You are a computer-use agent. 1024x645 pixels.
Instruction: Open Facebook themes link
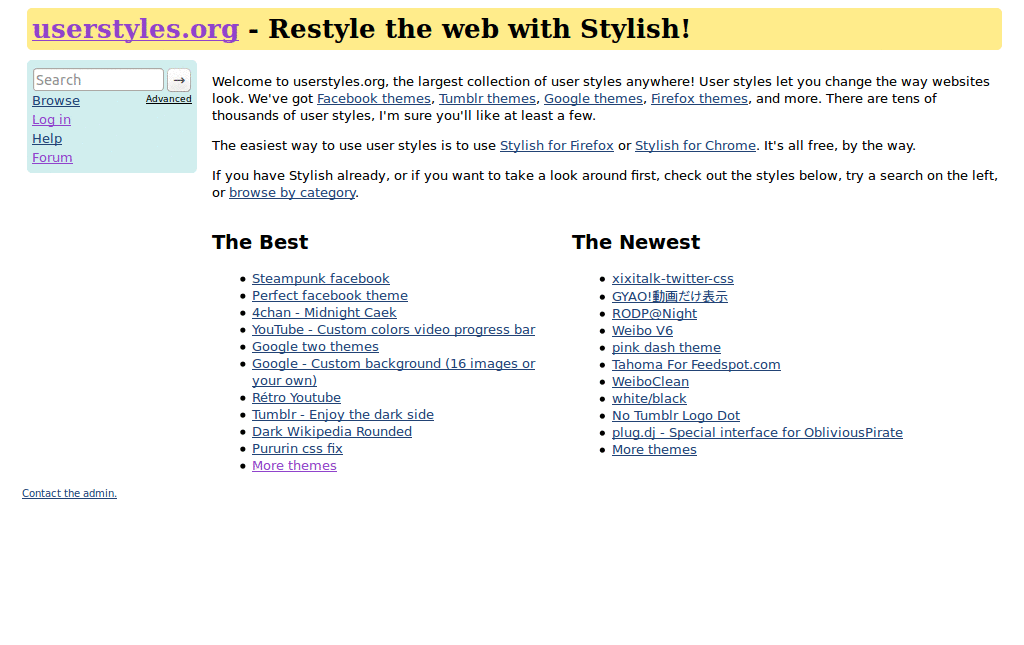pos(374,99)
